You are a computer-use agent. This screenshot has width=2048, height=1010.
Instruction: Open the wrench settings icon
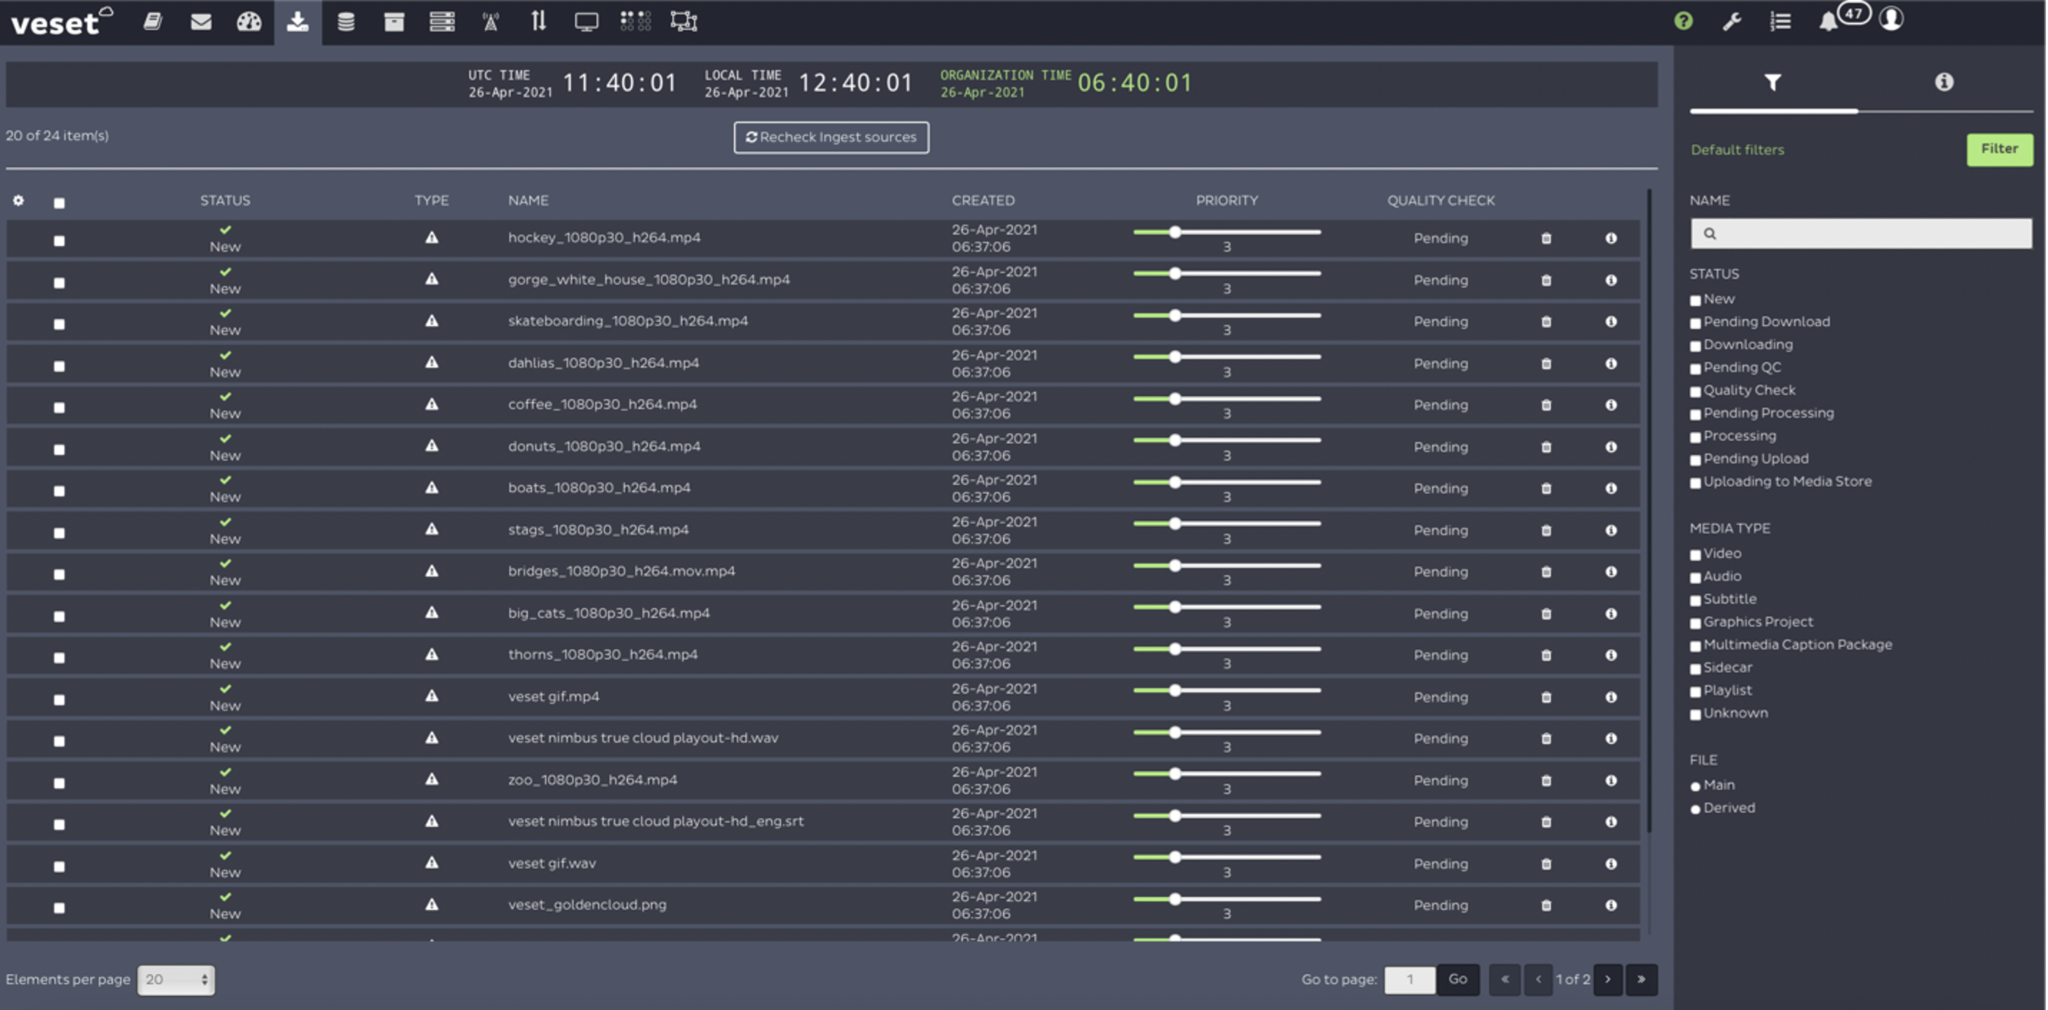1732,21
